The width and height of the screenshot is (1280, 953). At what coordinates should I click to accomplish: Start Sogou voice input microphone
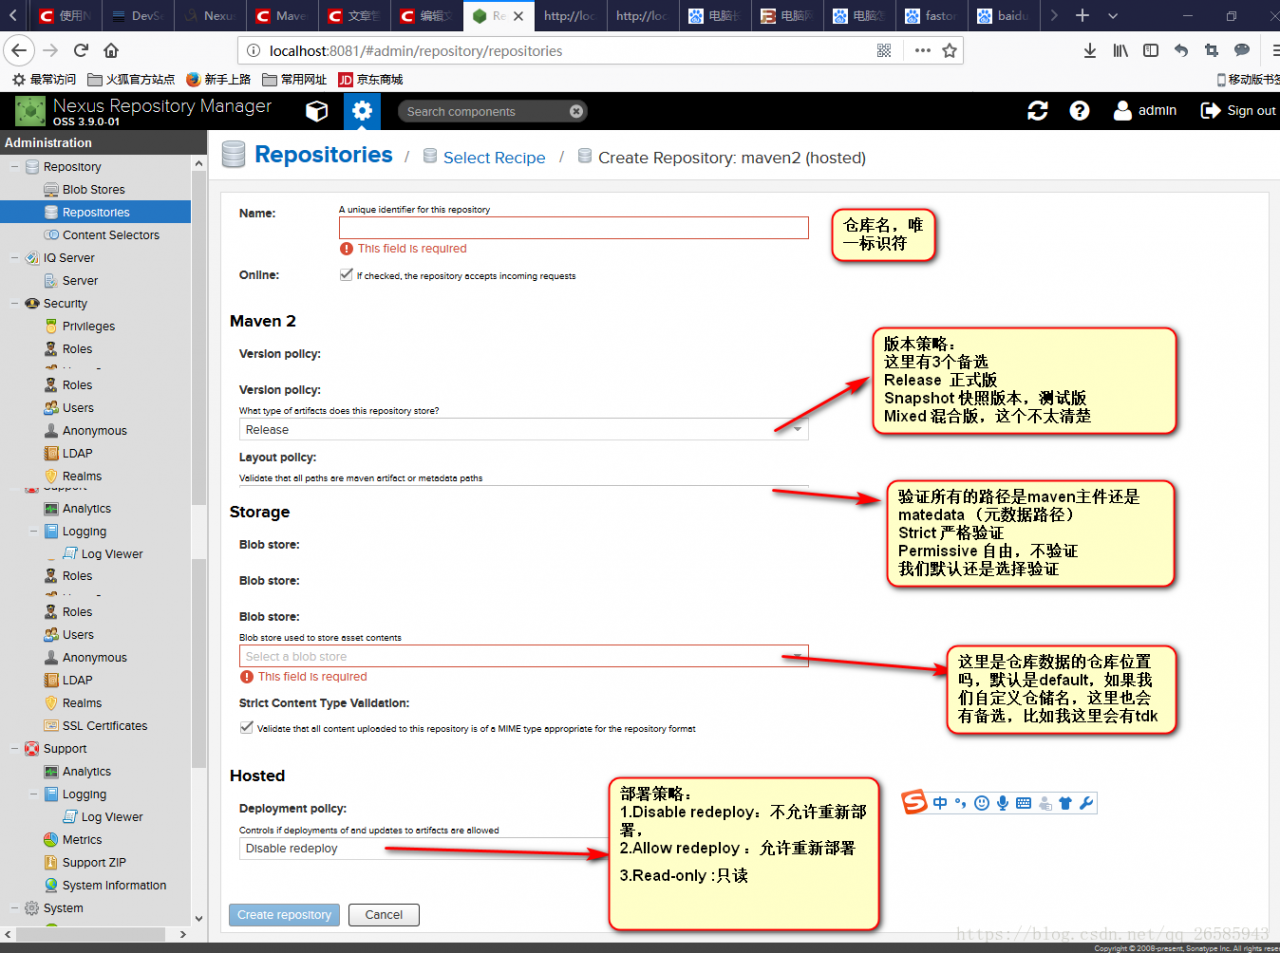coord(1002,803)
